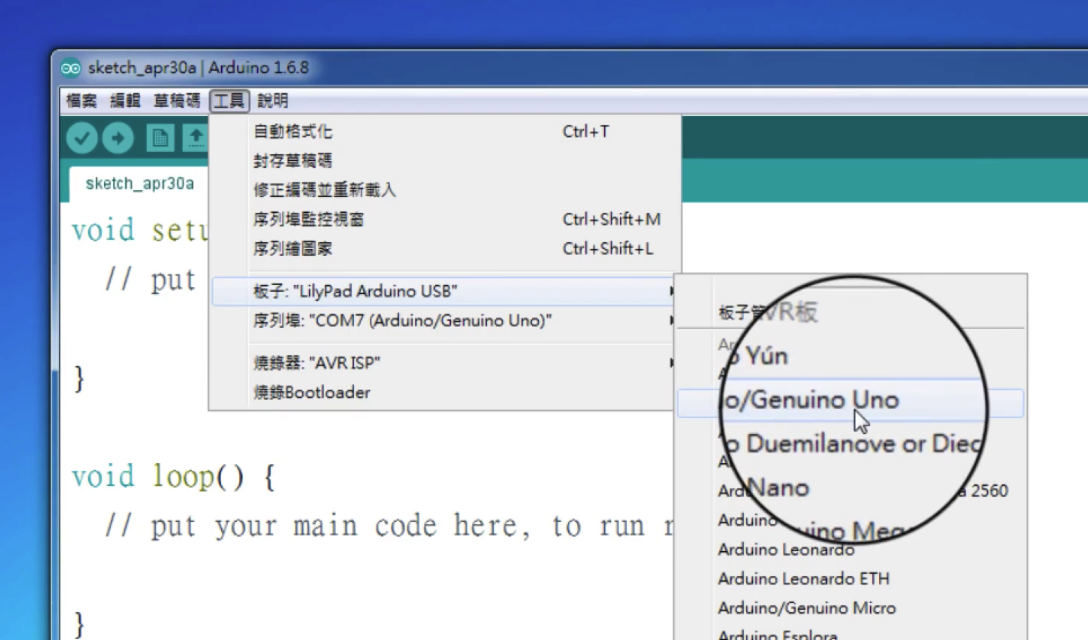Select the Arduino/Genuino Micro board
The height and width of the screenshot is (640, 1088).
point(851,607)
